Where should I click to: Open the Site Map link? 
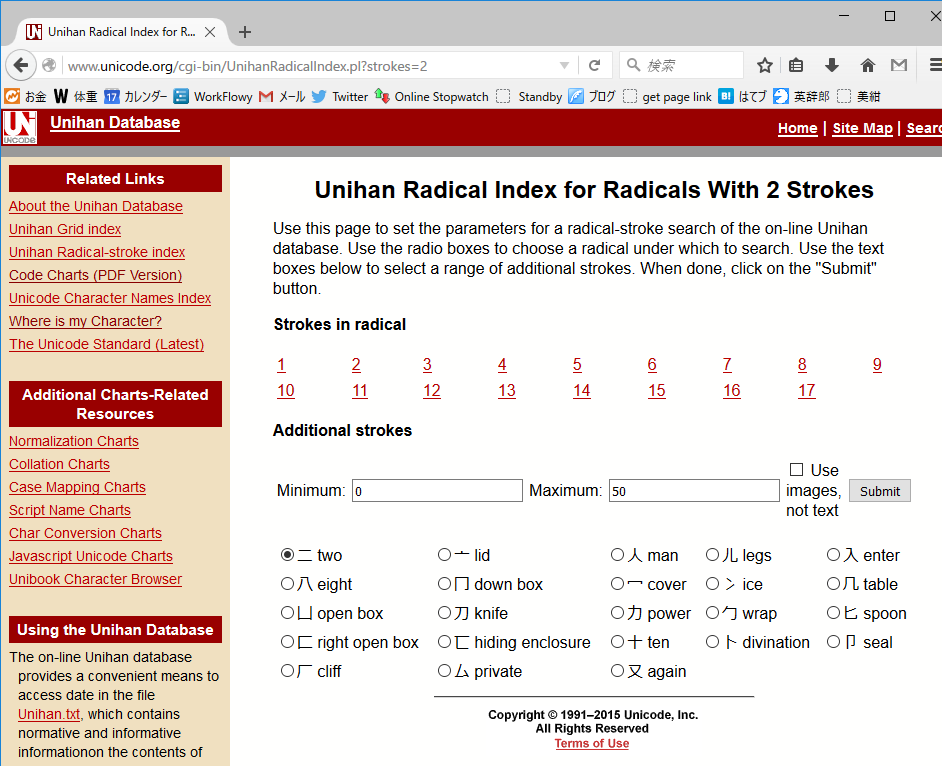(x=862, y=128)
